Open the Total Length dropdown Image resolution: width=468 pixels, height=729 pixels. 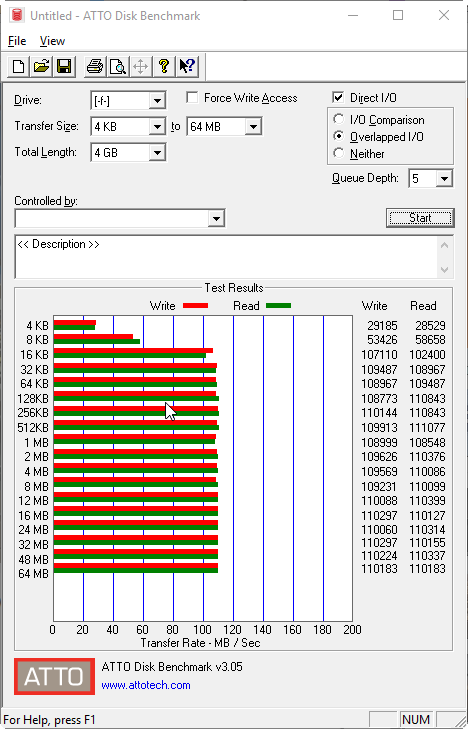[x=158, y=152]
